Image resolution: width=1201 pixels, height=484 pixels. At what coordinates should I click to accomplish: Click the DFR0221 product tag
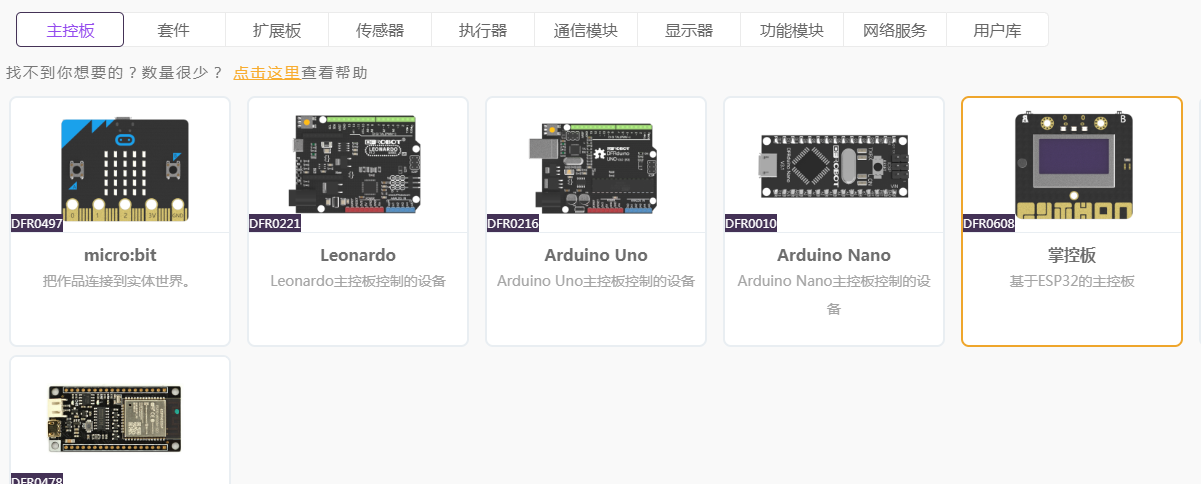[x=275, y=224]
